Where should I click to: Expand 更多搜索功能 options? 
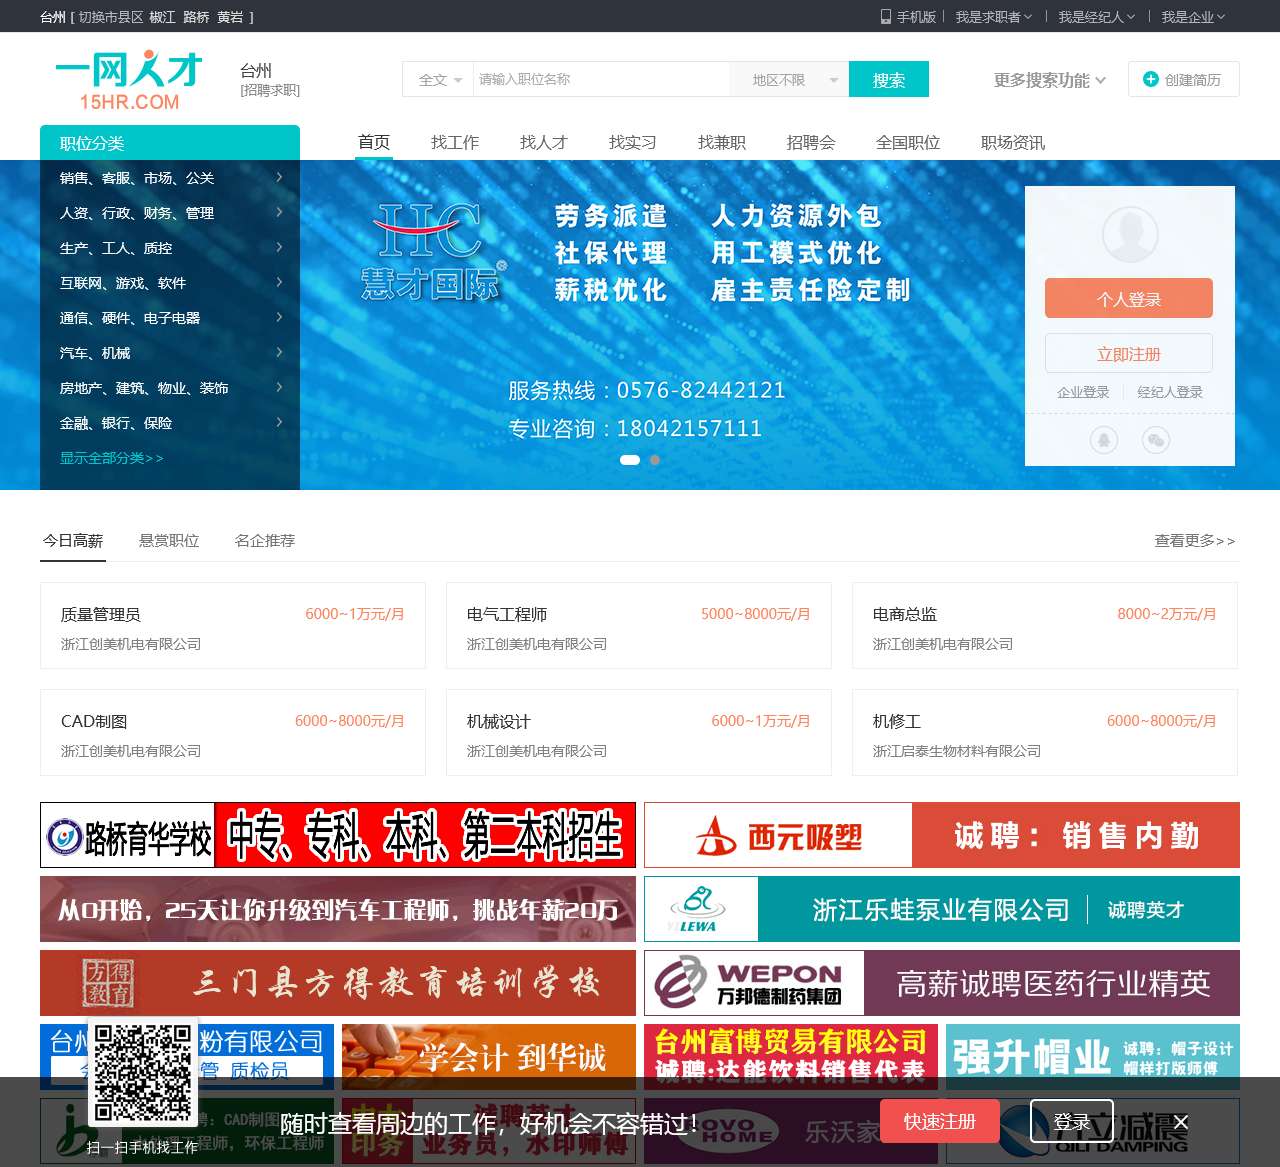coord(1050,80)
